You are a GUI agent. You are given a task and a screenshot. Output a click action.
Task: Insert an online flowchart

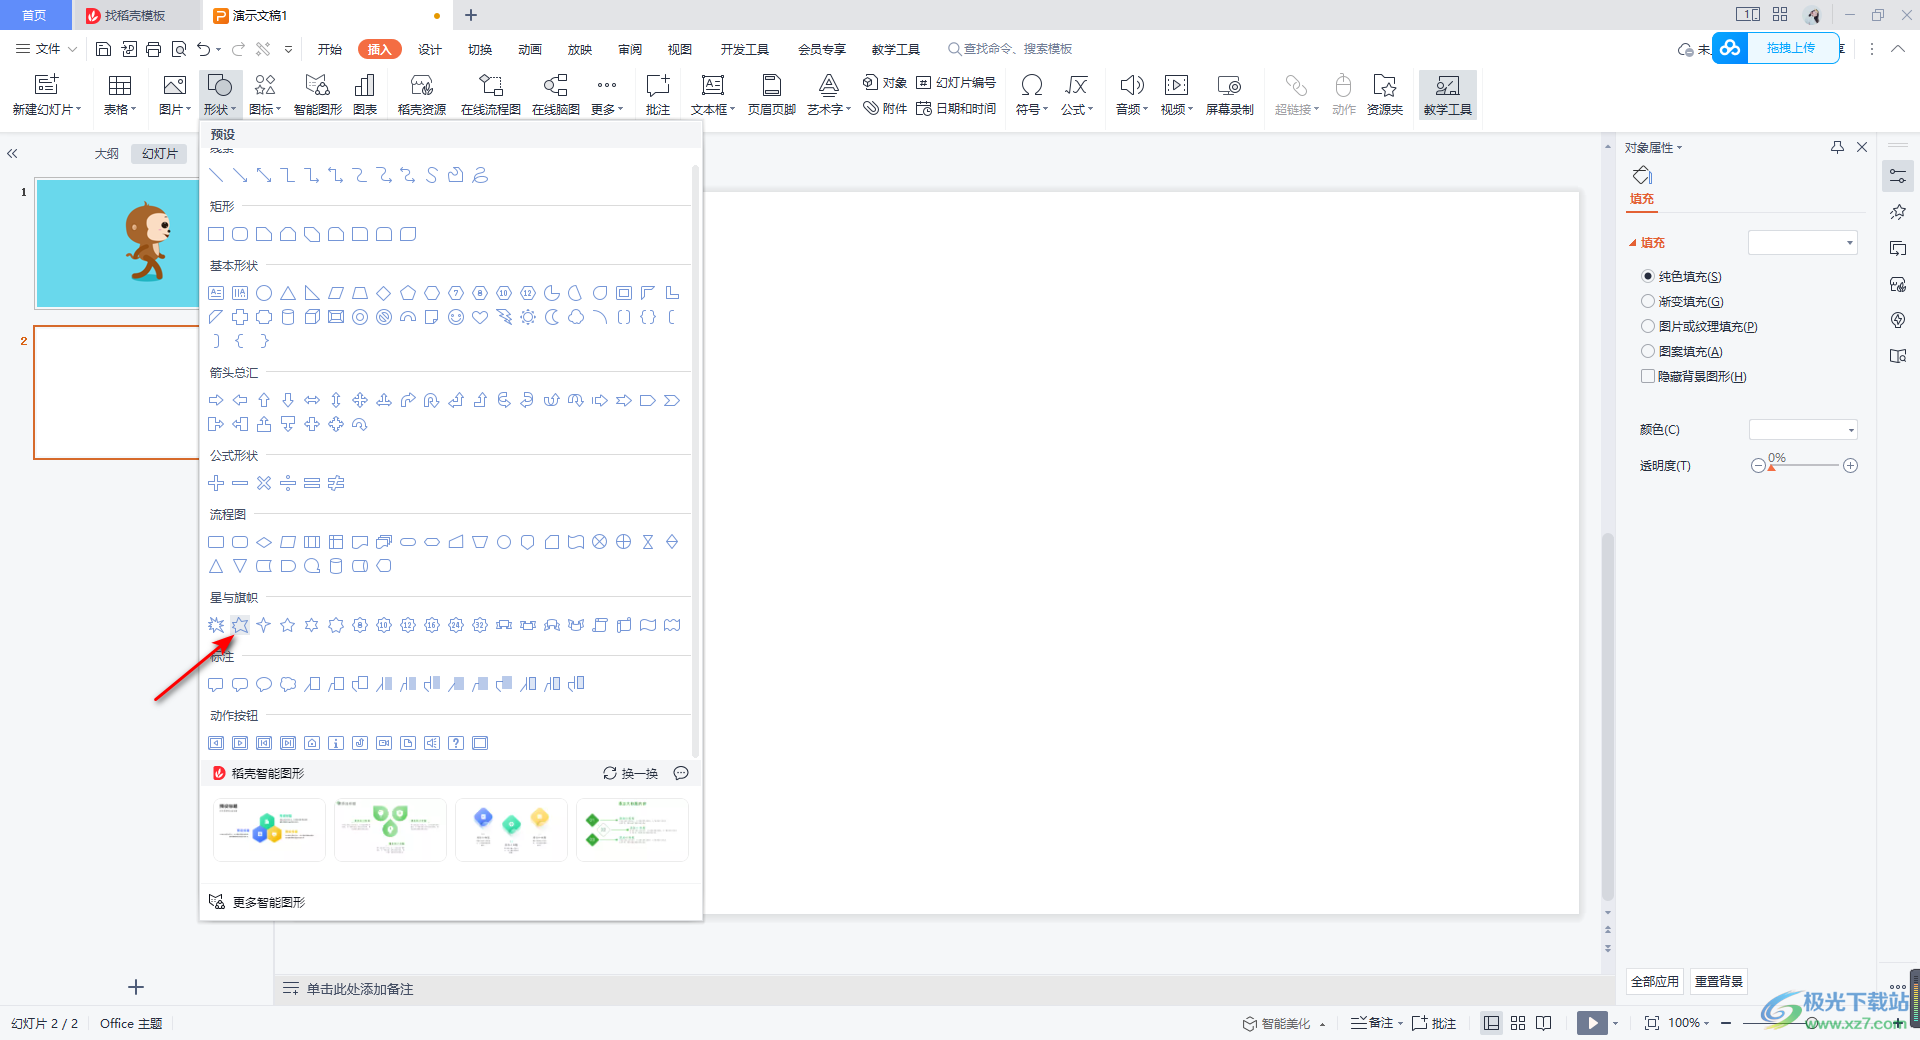tap(491, 95)
